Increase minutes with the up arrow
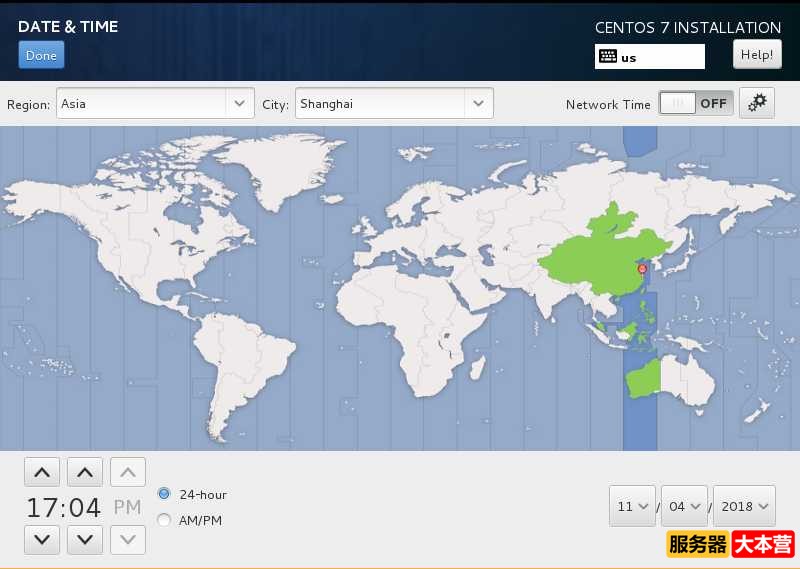This screenshot has height=569, width=800. [x=85, y=472]
